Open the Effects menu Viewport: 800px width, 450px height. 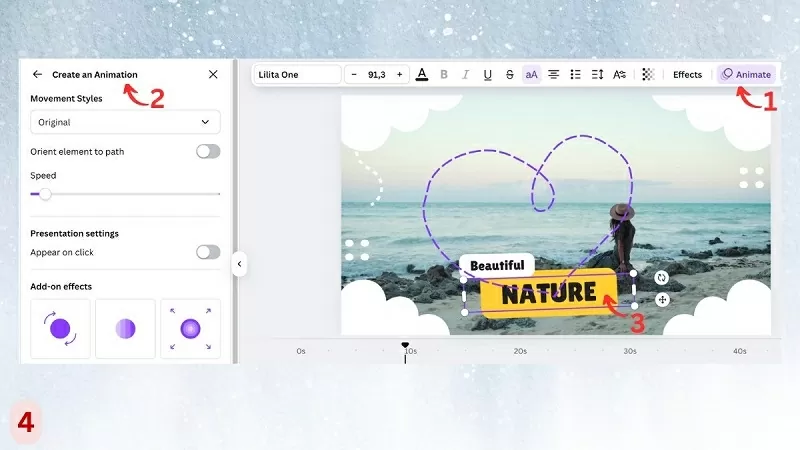click(x=687, y=74)
